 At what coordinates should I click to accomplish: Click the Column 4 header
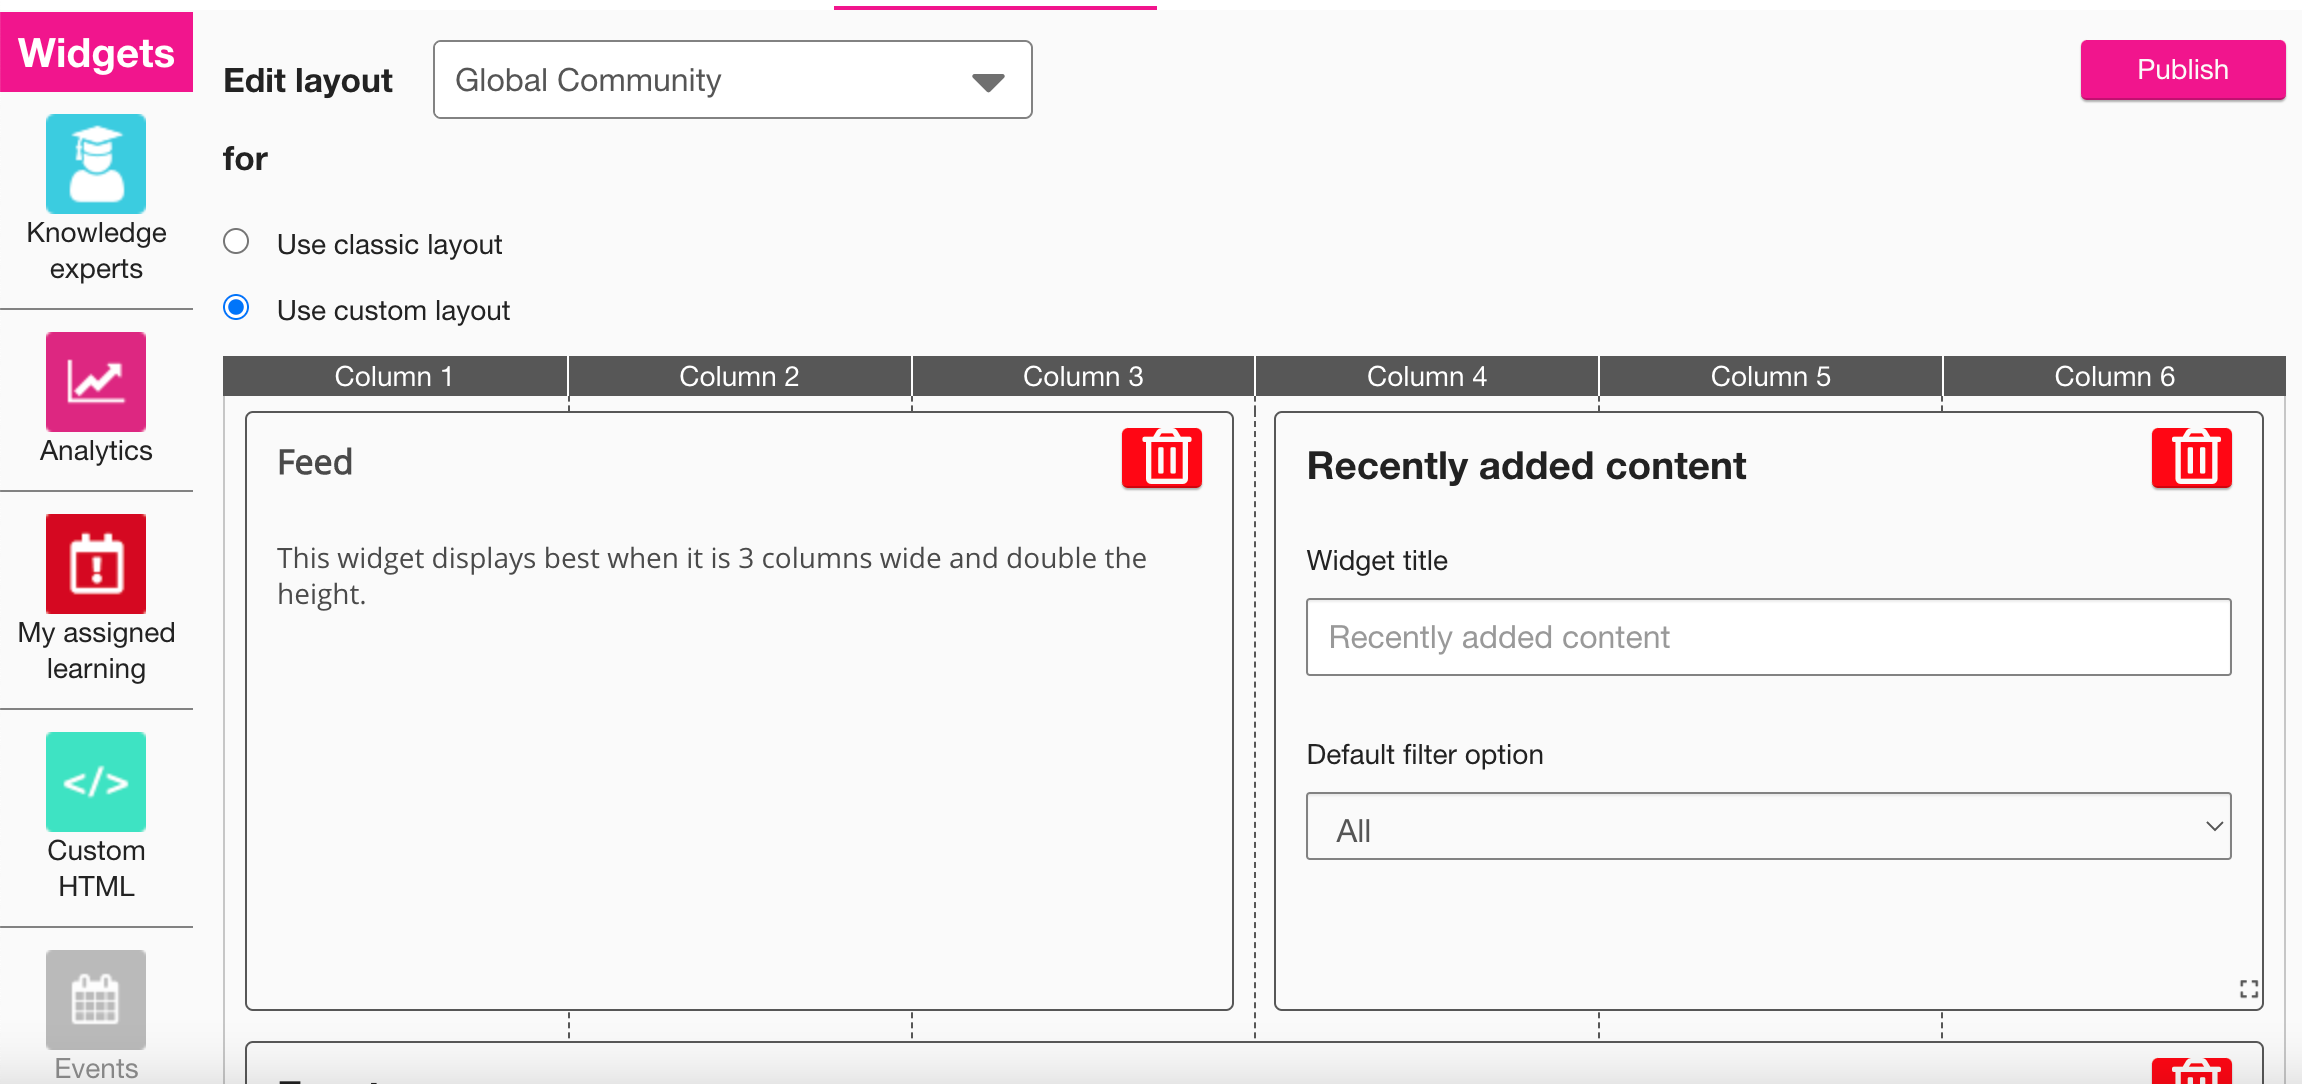click(1426, 376)
